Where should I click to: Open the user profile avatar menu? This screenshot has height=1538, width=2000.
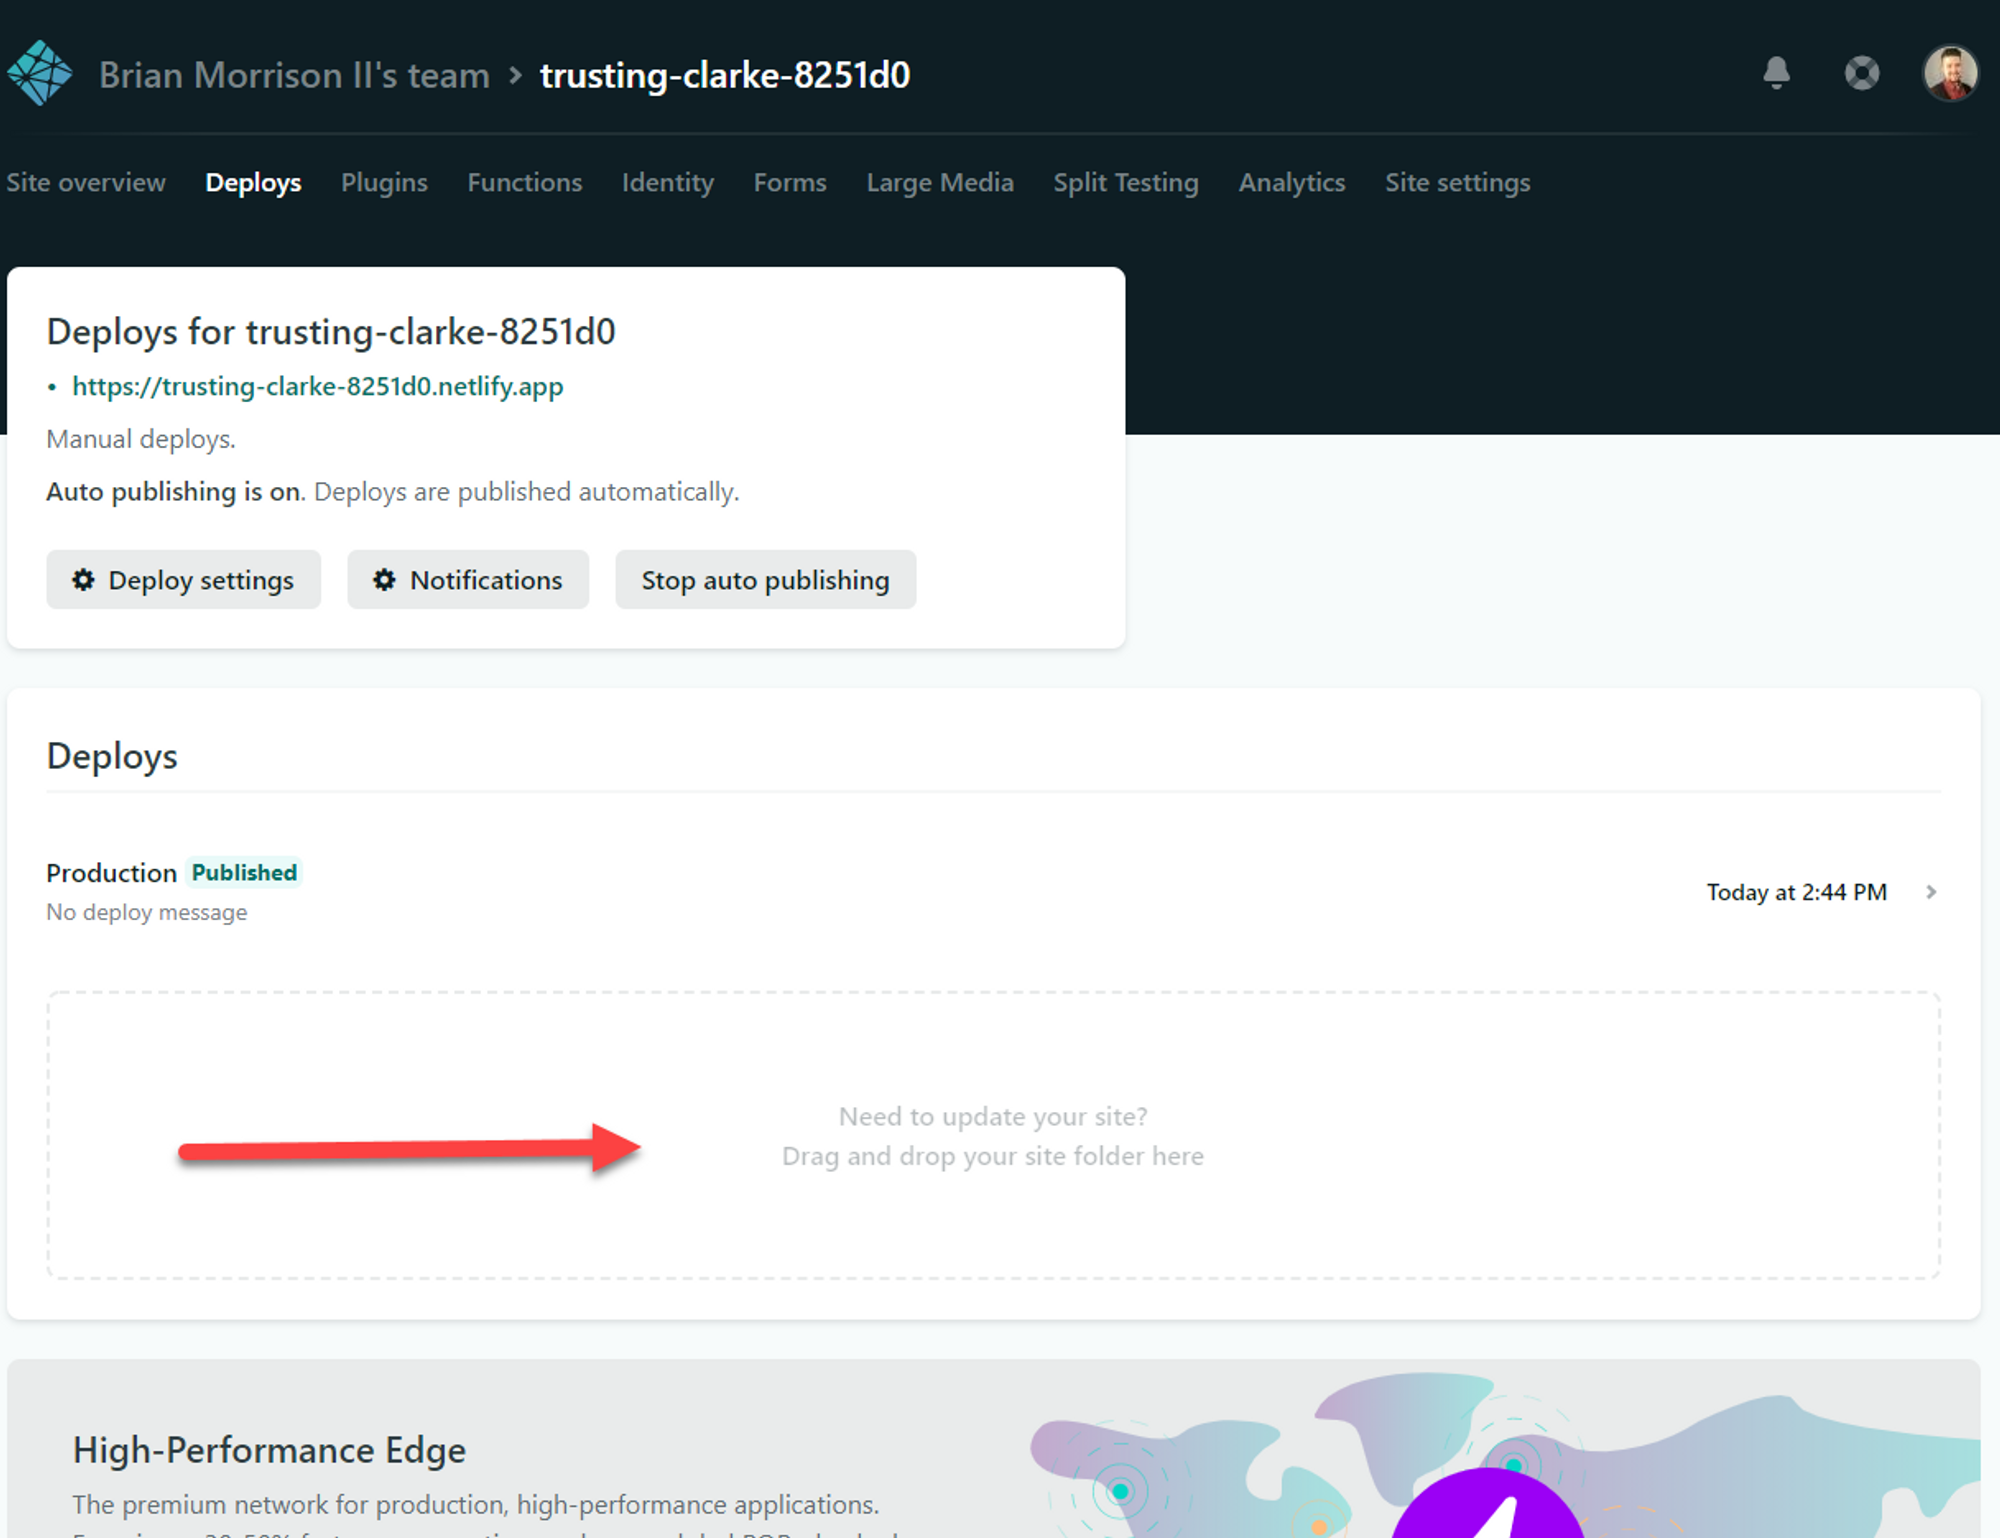coord(1950,73)
